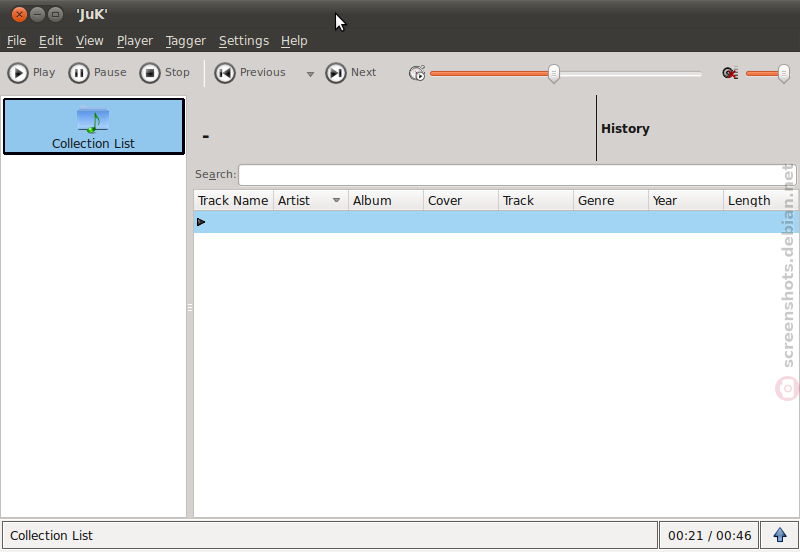The height and width of the screenshot is (552, 800).
Task: Close the JuK window
Action: 19,14
